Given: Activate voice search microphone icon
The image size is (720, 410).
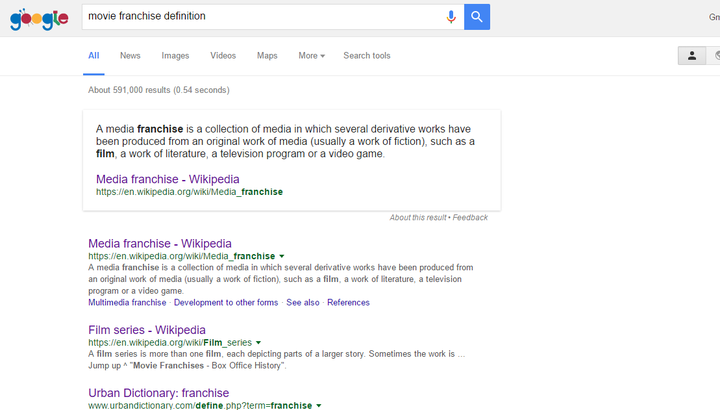Looking at the screenshot, I should (451, 17).
